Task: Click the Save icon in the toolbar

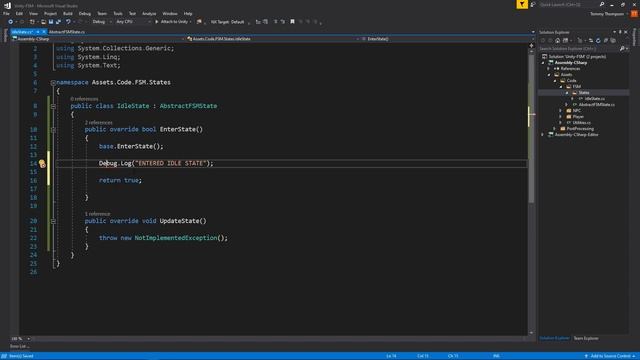Action: coord(51,22)
